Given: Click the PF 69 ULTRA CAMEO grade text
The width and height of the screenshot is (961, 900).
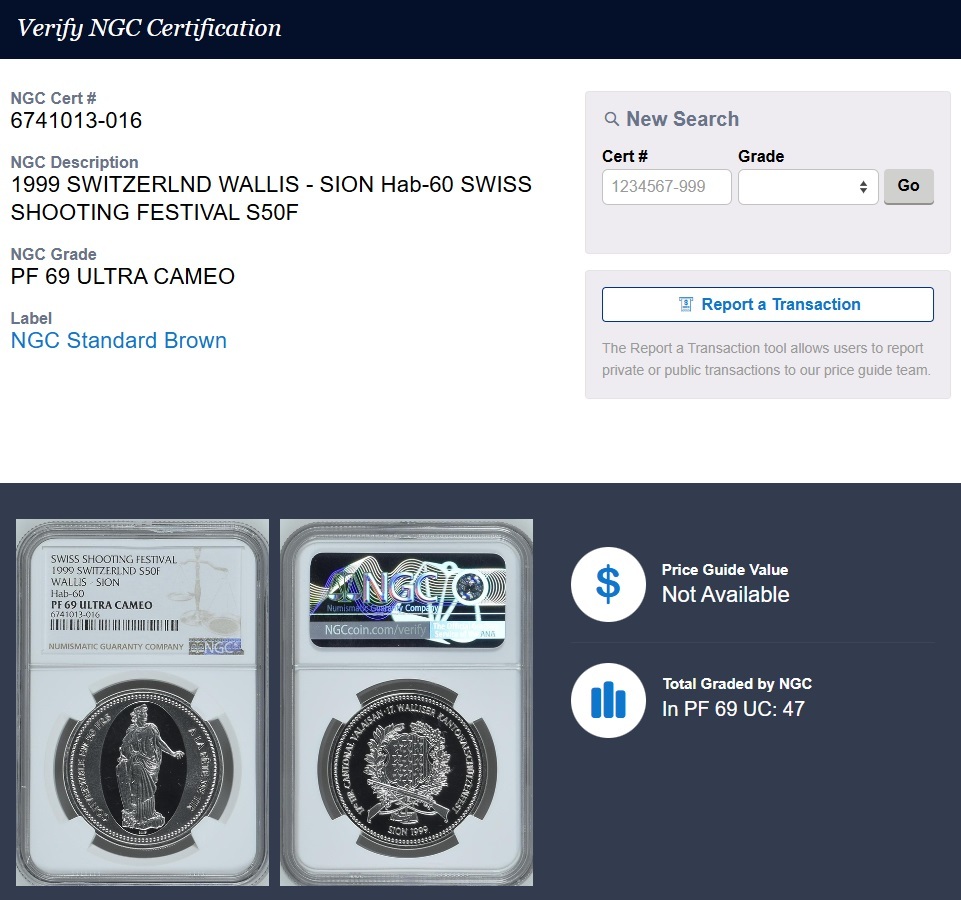Looking at the screenshot, I should point(123,276).
